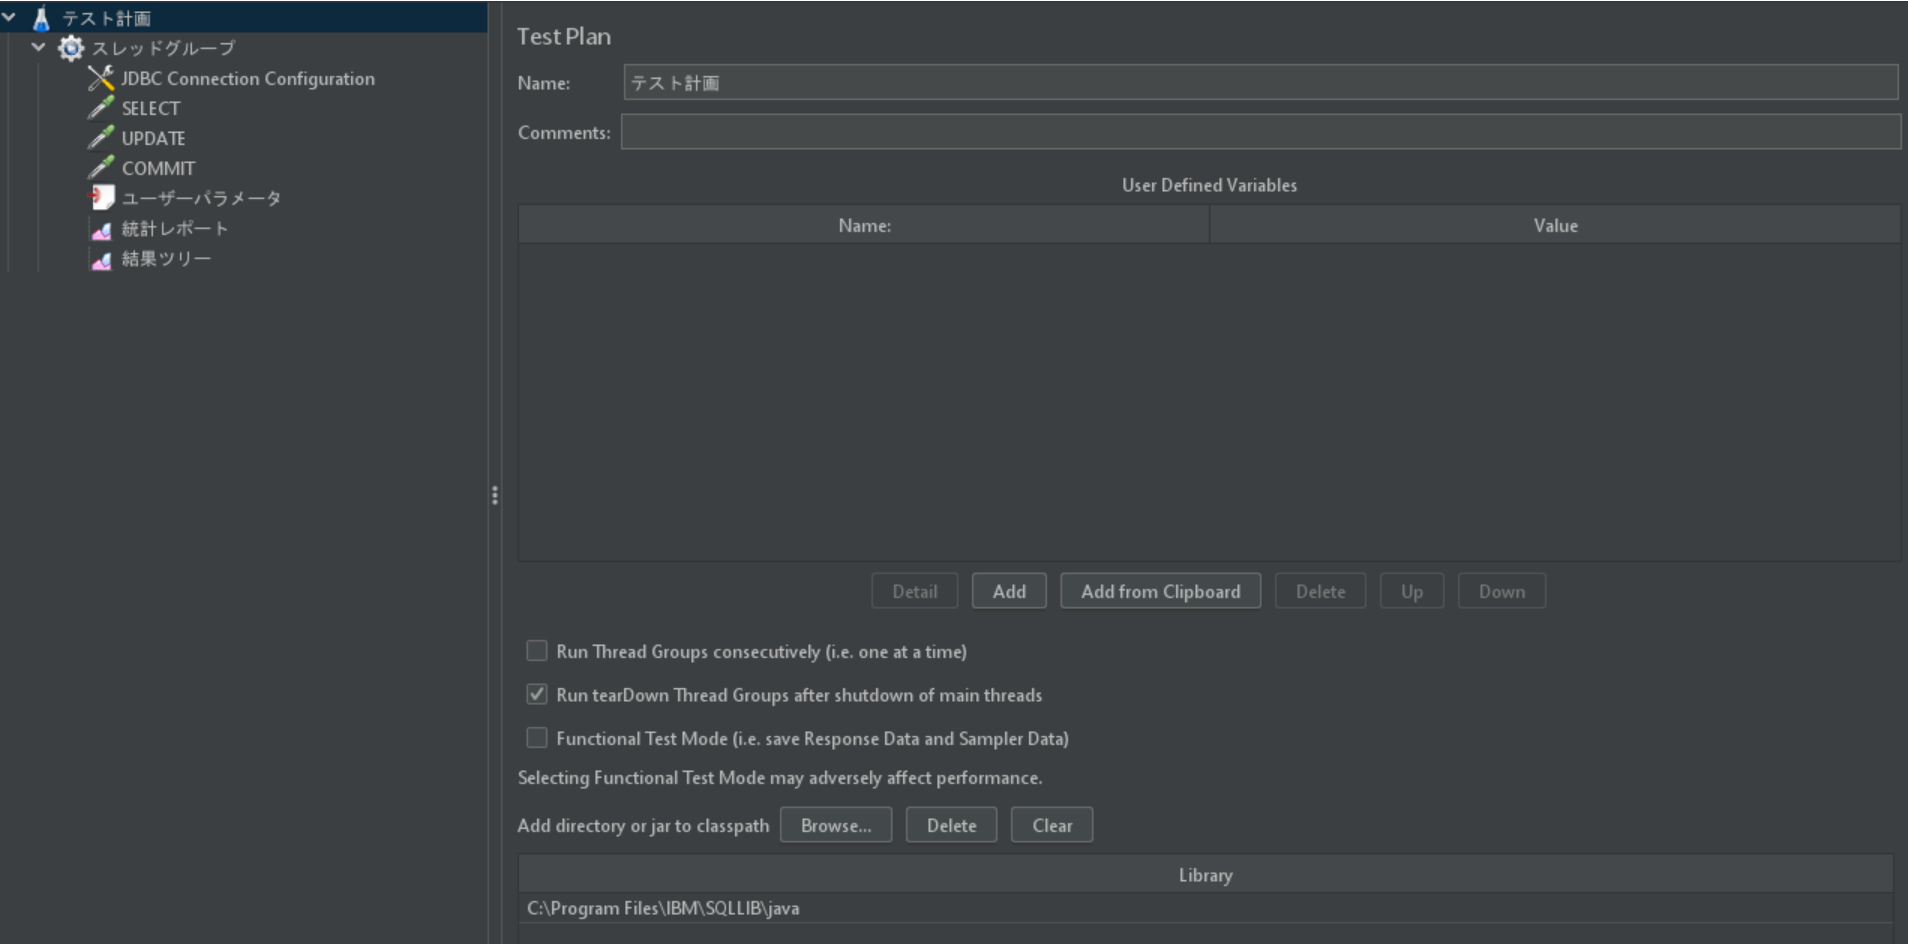
Task: Click the Up button
Action: [x=1411, y=591]
